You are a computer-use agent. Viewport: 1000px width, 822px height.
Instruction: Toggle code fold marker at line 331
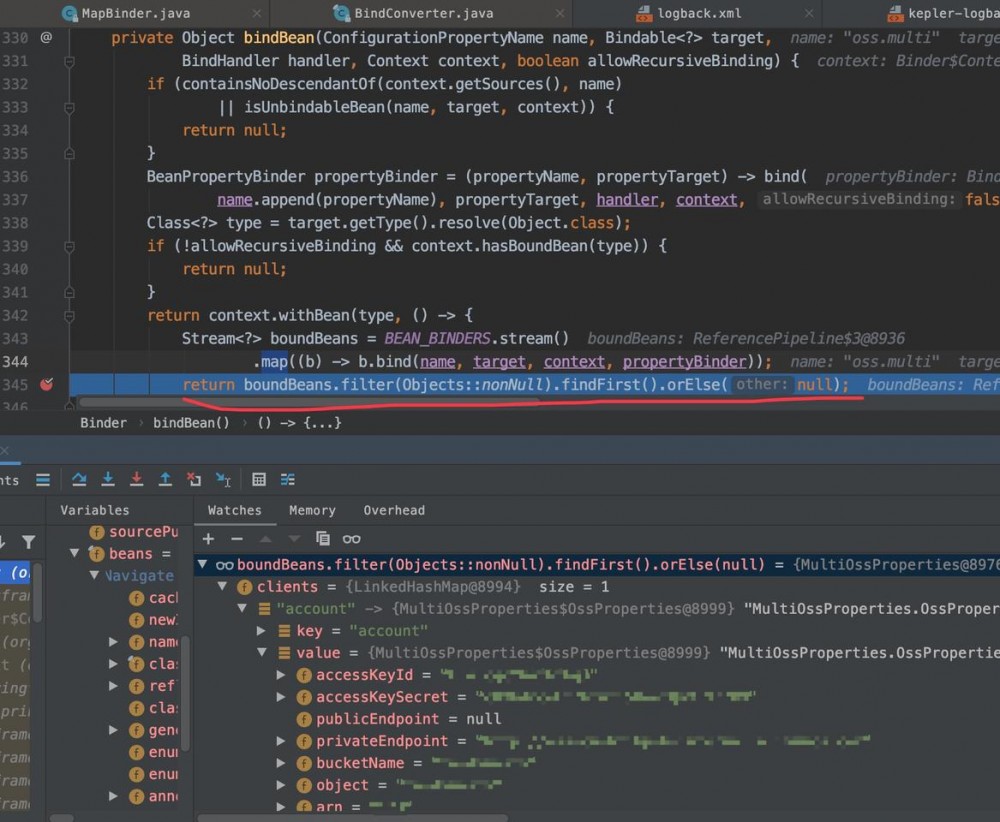(70, 61)
